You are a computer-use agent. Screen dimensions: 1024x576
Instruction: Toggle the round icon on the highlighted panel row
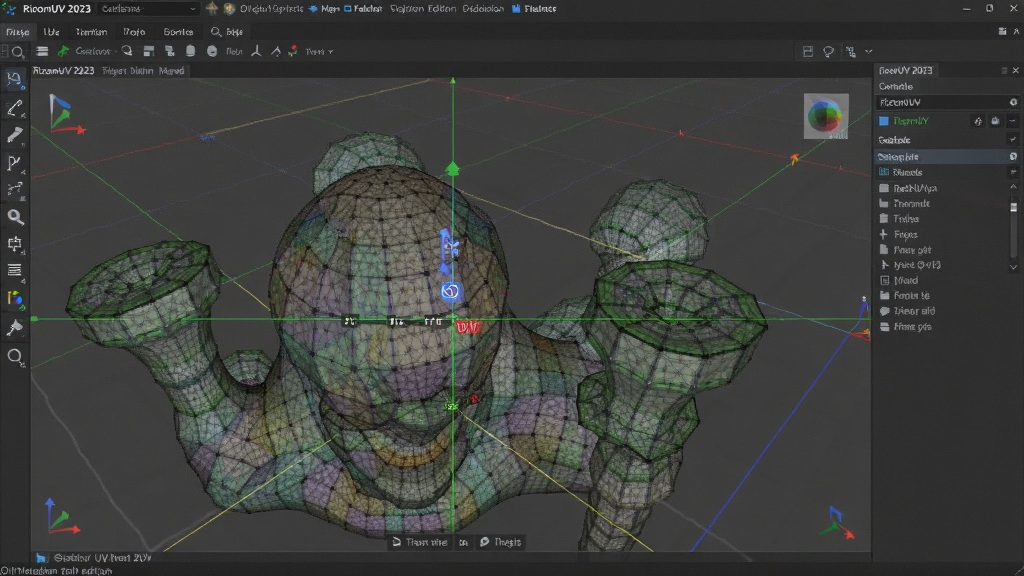point(1013,157)
